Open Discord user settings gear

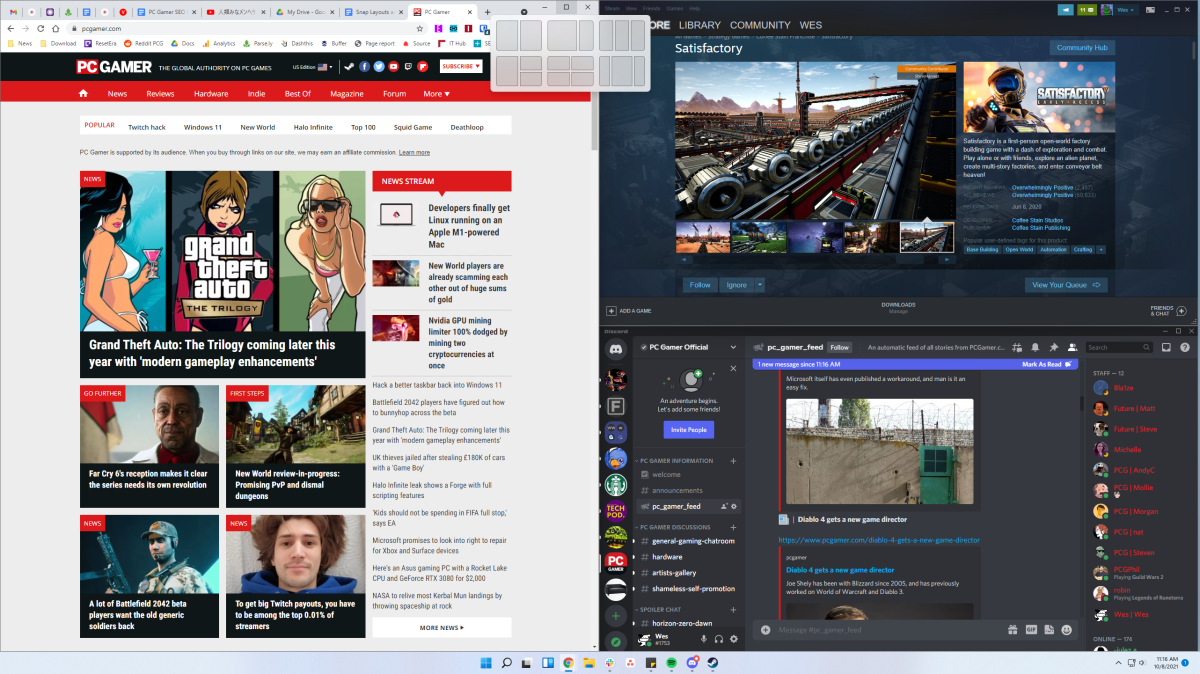coord(734,639)
